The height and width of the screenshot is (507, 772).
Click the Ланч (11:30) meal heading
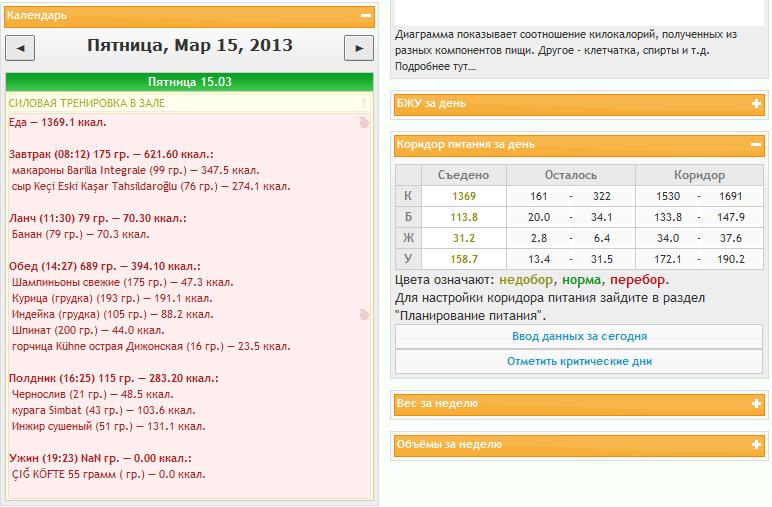[x=97, y=219]
